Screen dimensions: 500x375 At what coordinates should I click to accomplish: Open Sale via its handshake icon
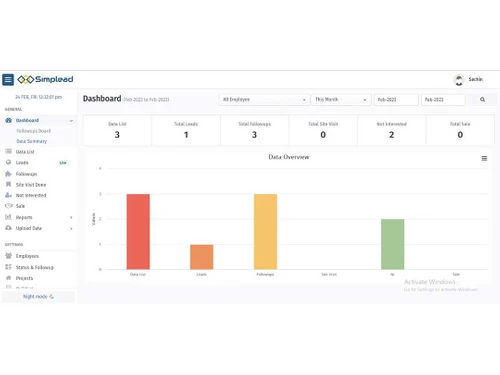[x=8, y=206]
